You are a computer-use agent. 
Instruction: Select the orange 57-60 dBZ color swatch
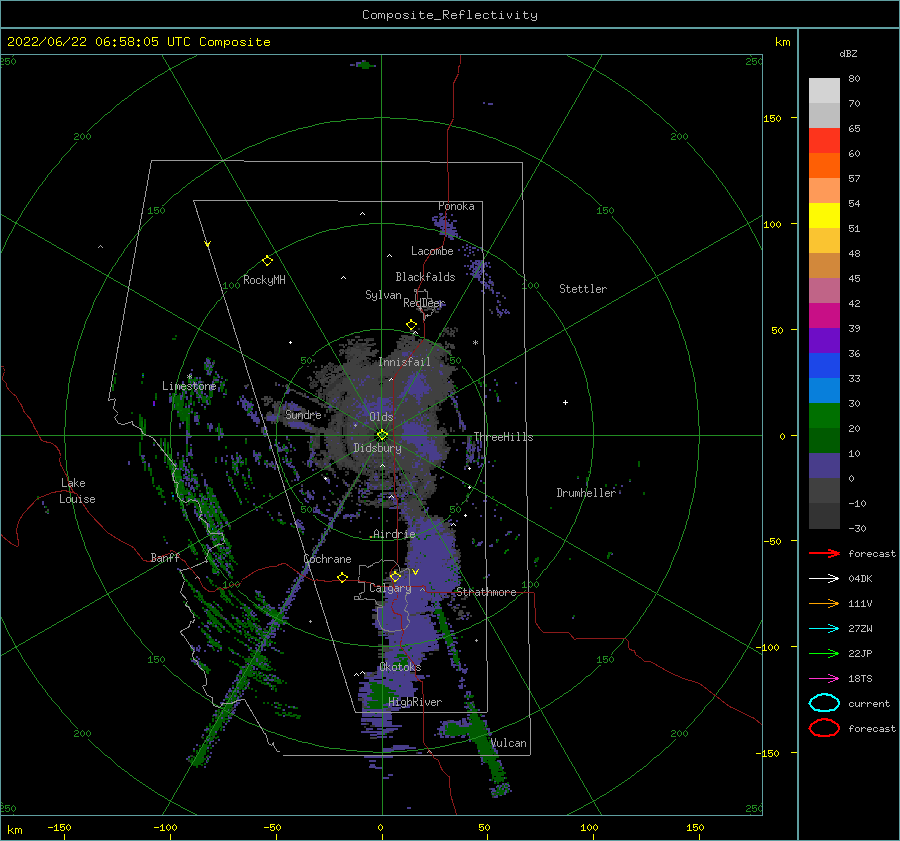coord(824,166)
